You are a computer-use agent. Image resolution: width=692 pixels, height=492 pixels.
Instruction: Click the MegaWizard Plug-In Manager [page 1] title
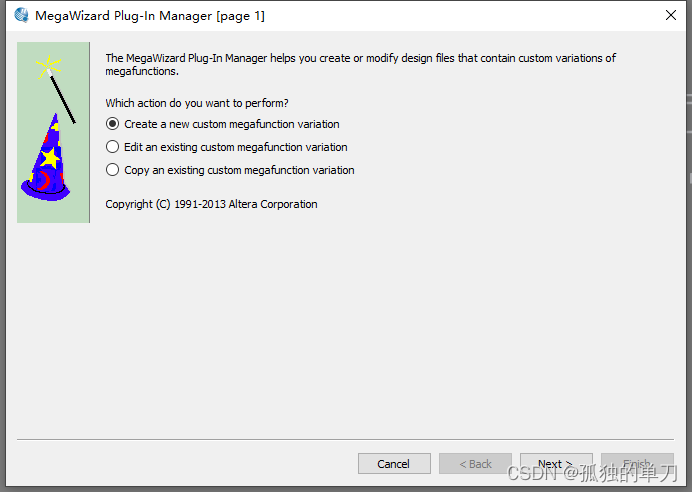pos(150,16)
